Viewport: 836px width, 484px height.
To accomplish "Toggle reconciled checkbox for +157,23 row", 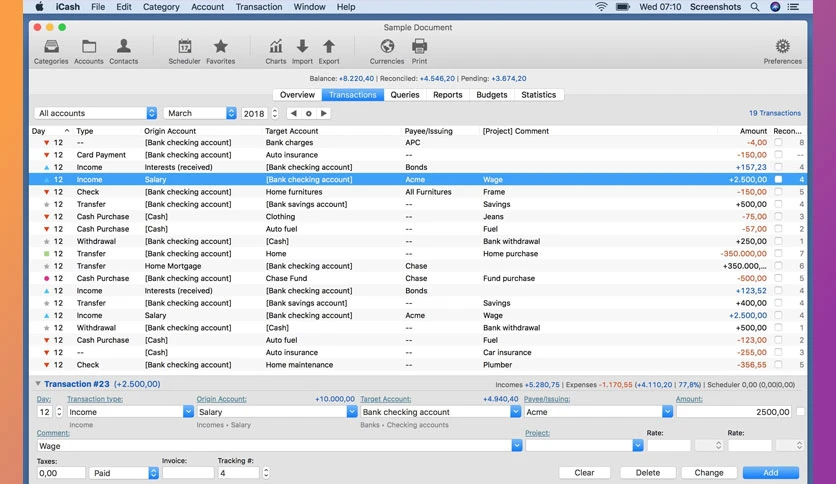I will (x=778, y=167).
